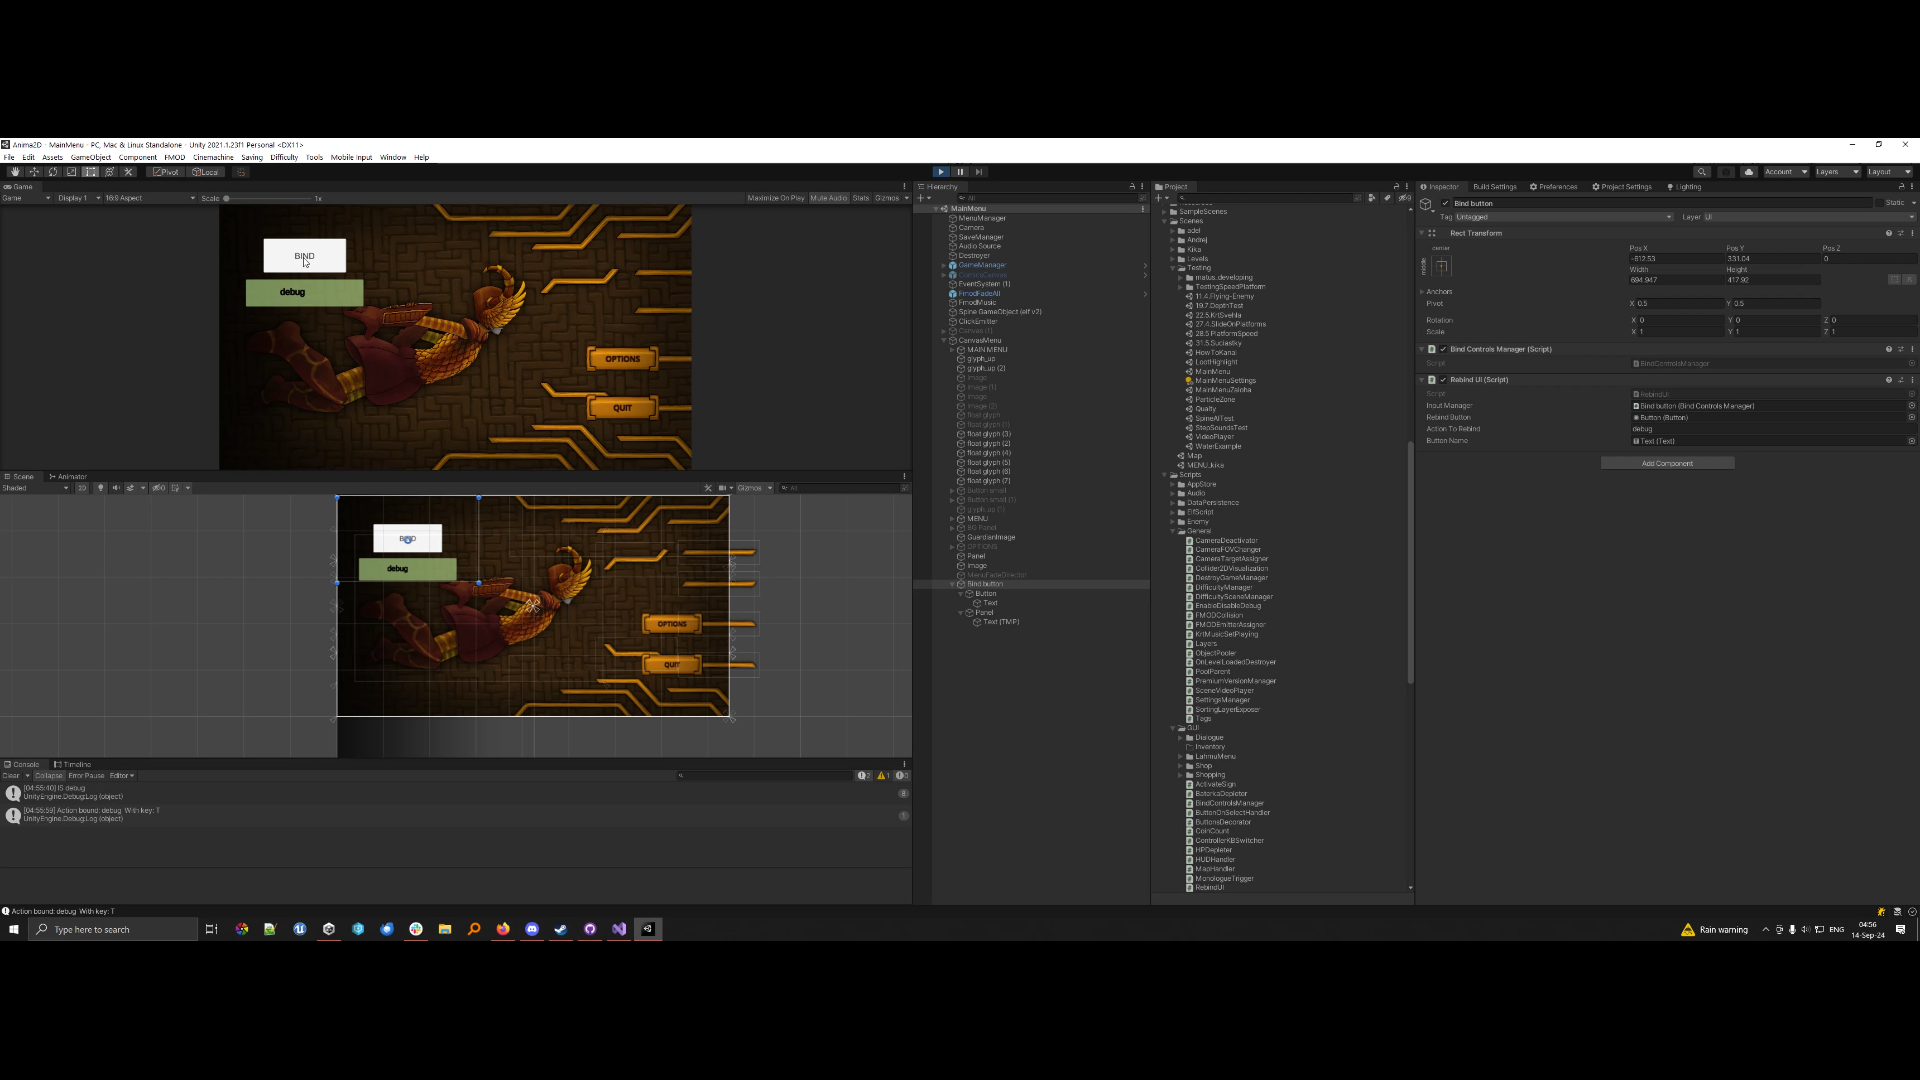Expand the Anchors section
Screen dimensions: 1920x1080
pyautogui.click(x=1422, y=292)
